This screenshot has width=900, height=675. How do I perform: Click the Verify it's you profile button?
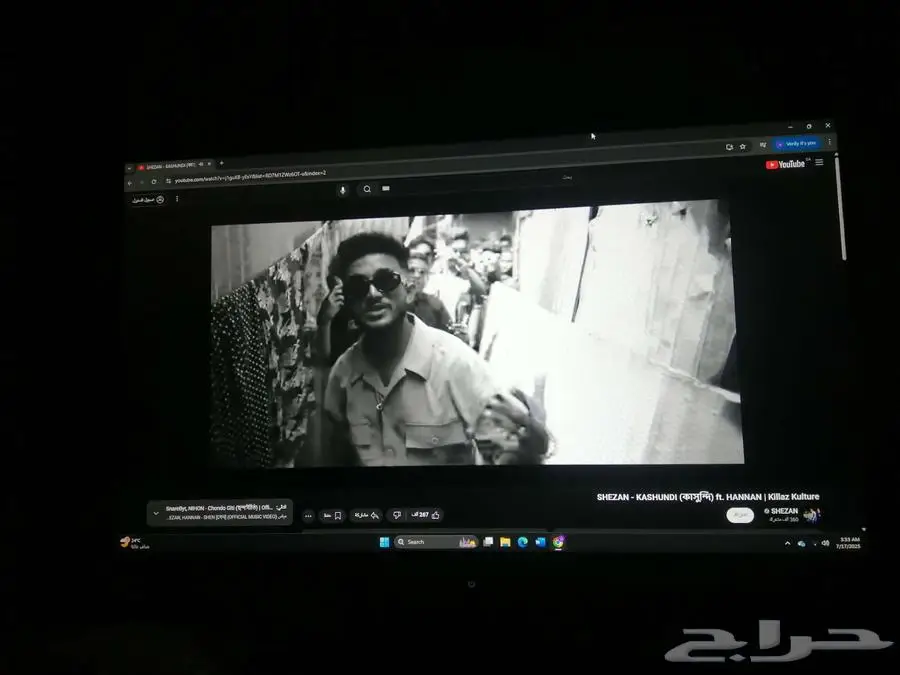[x=797, y=143]
